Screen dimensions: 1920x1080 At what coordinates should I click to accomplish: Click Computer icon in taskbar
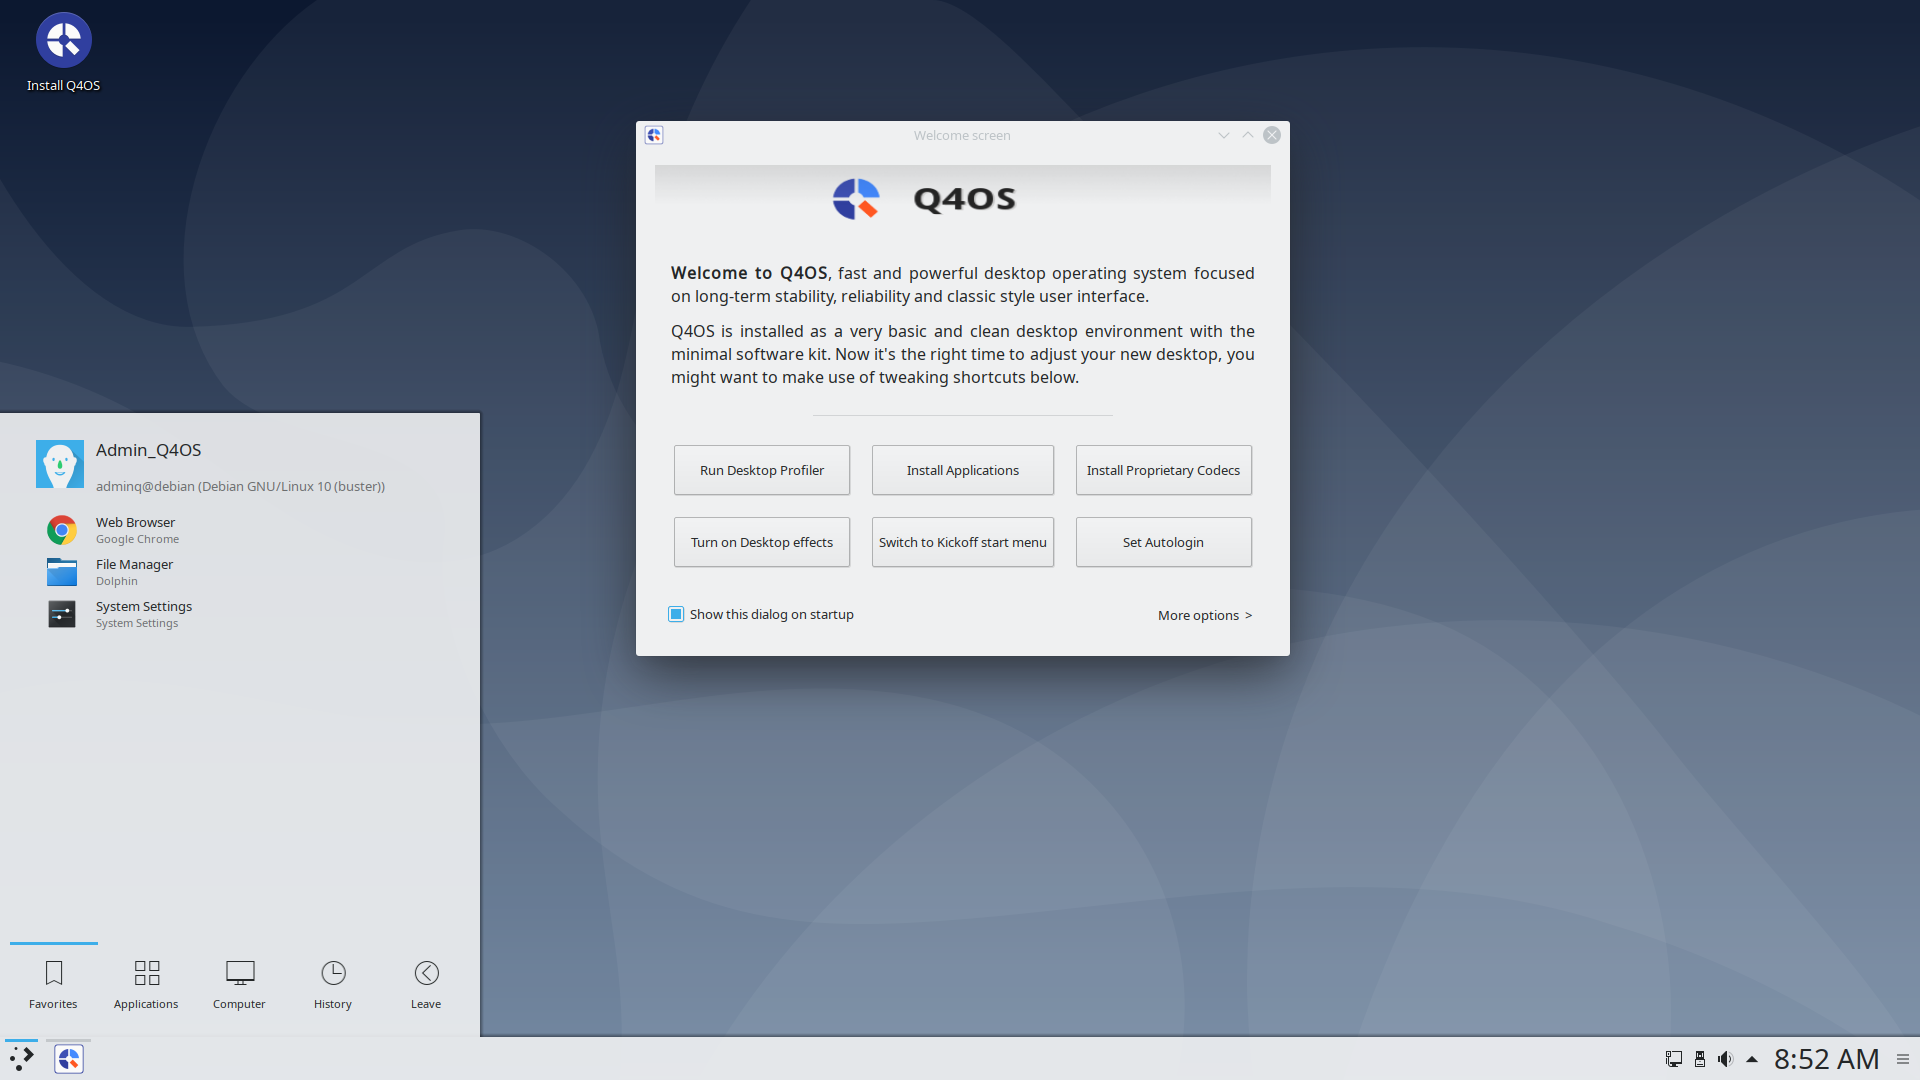(239, 982)
